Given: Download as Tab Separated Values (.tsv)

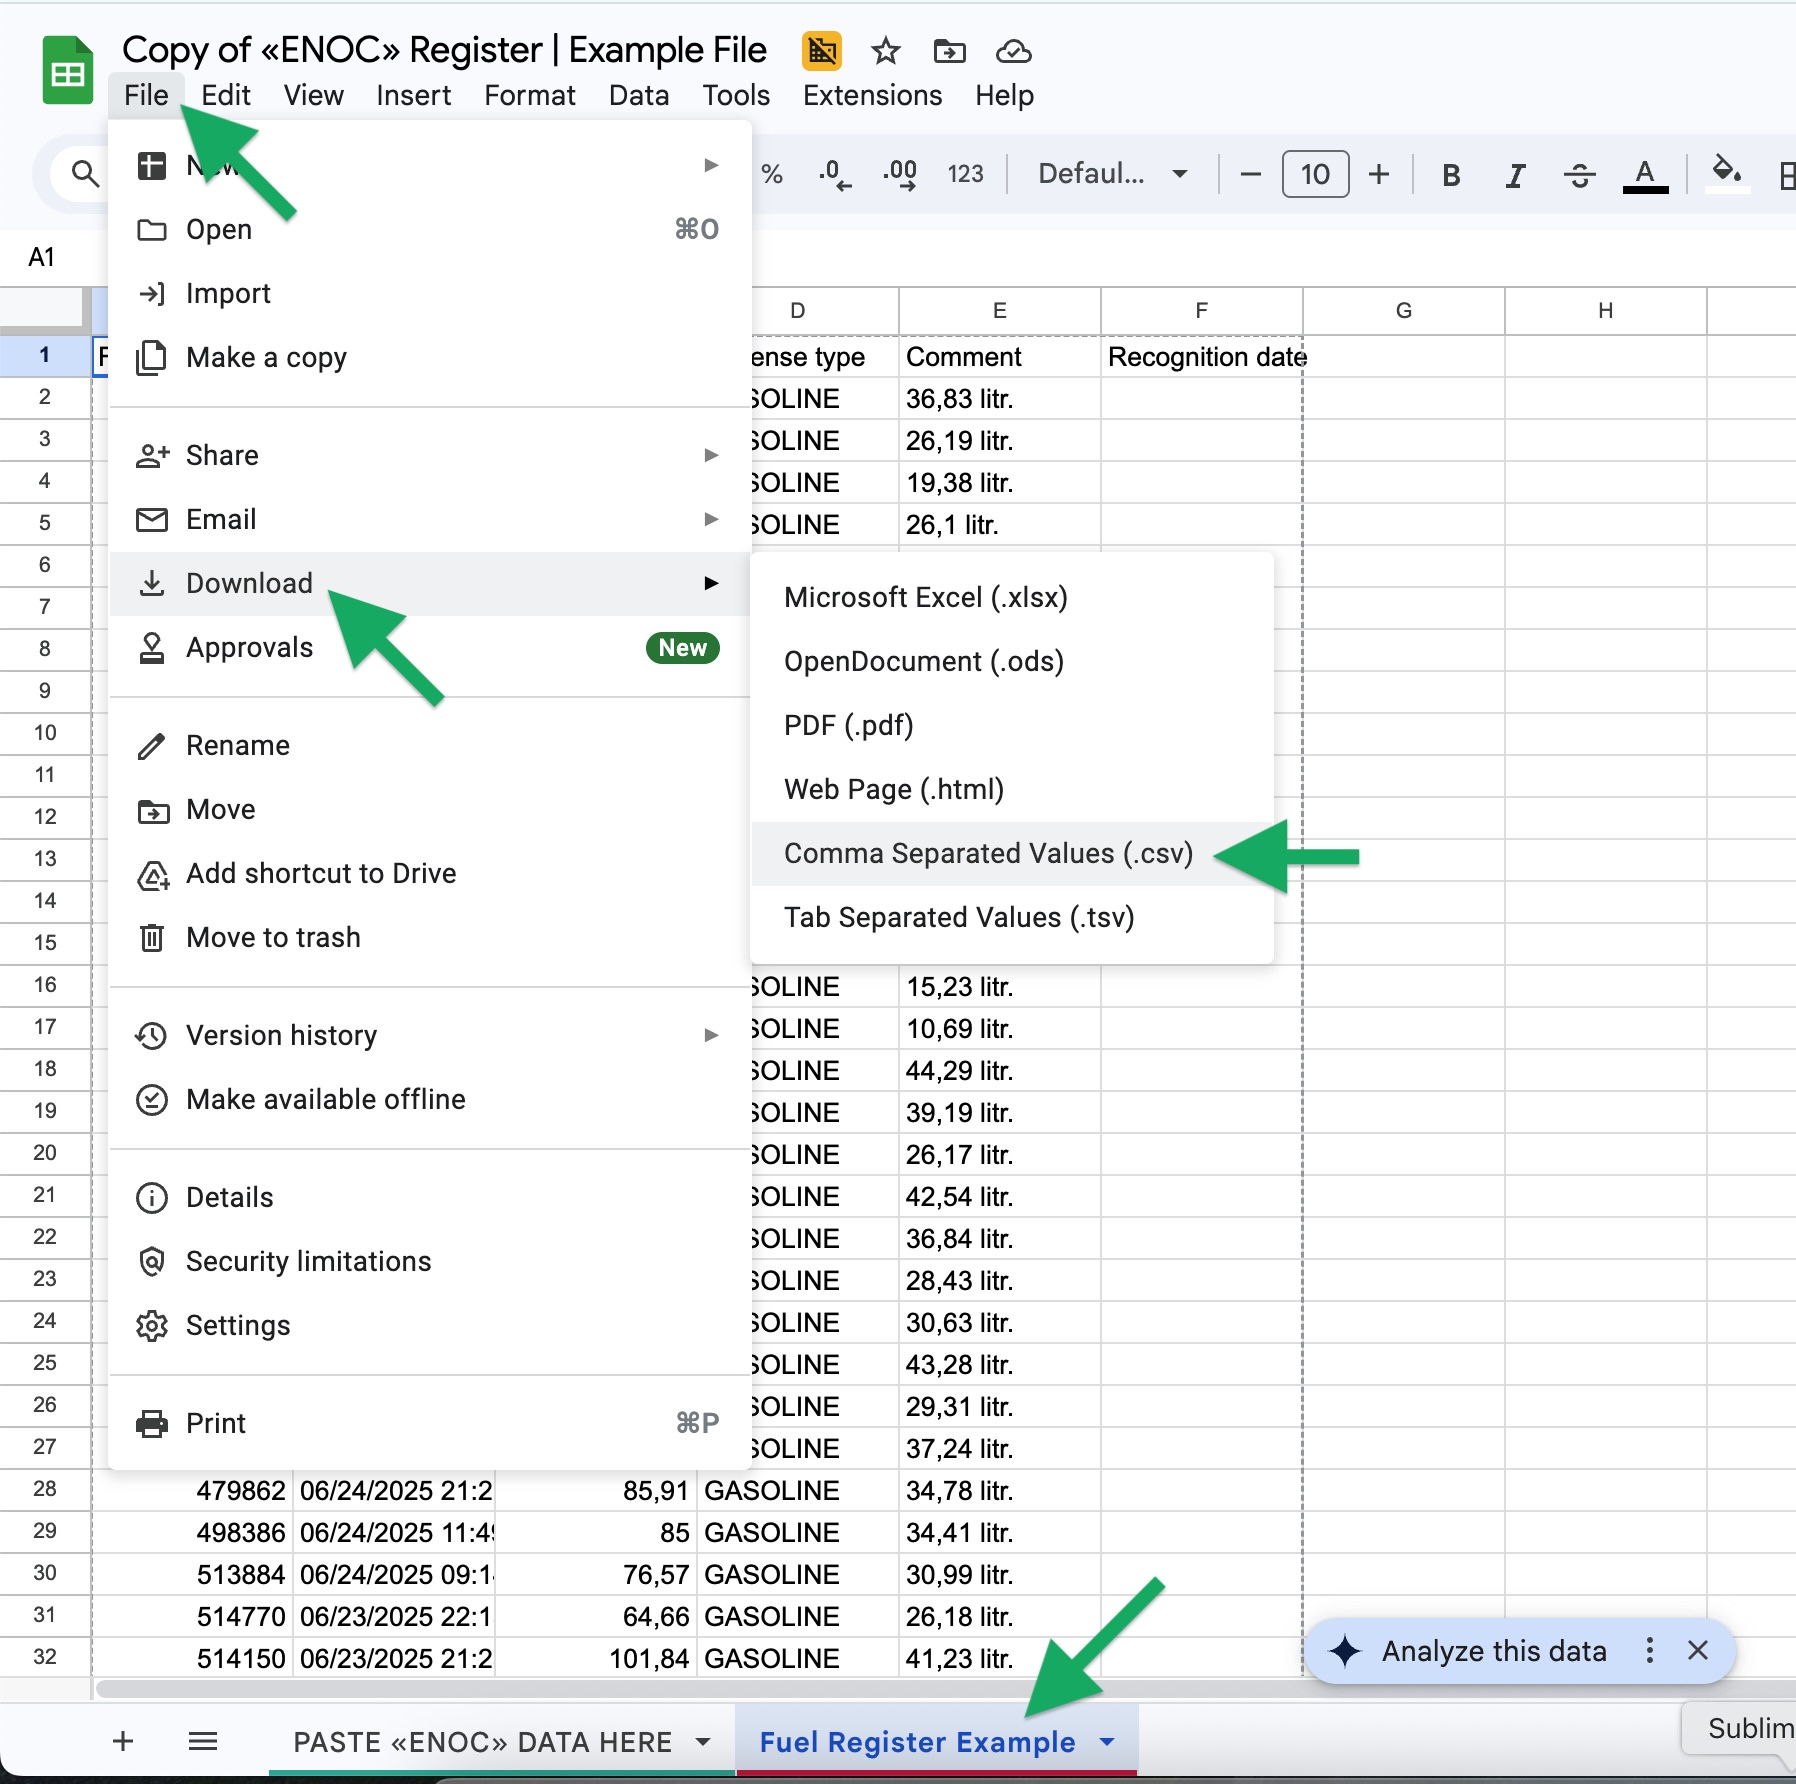Looking at the screenshot, I should pyautogui.click(x=1012, y=917).
